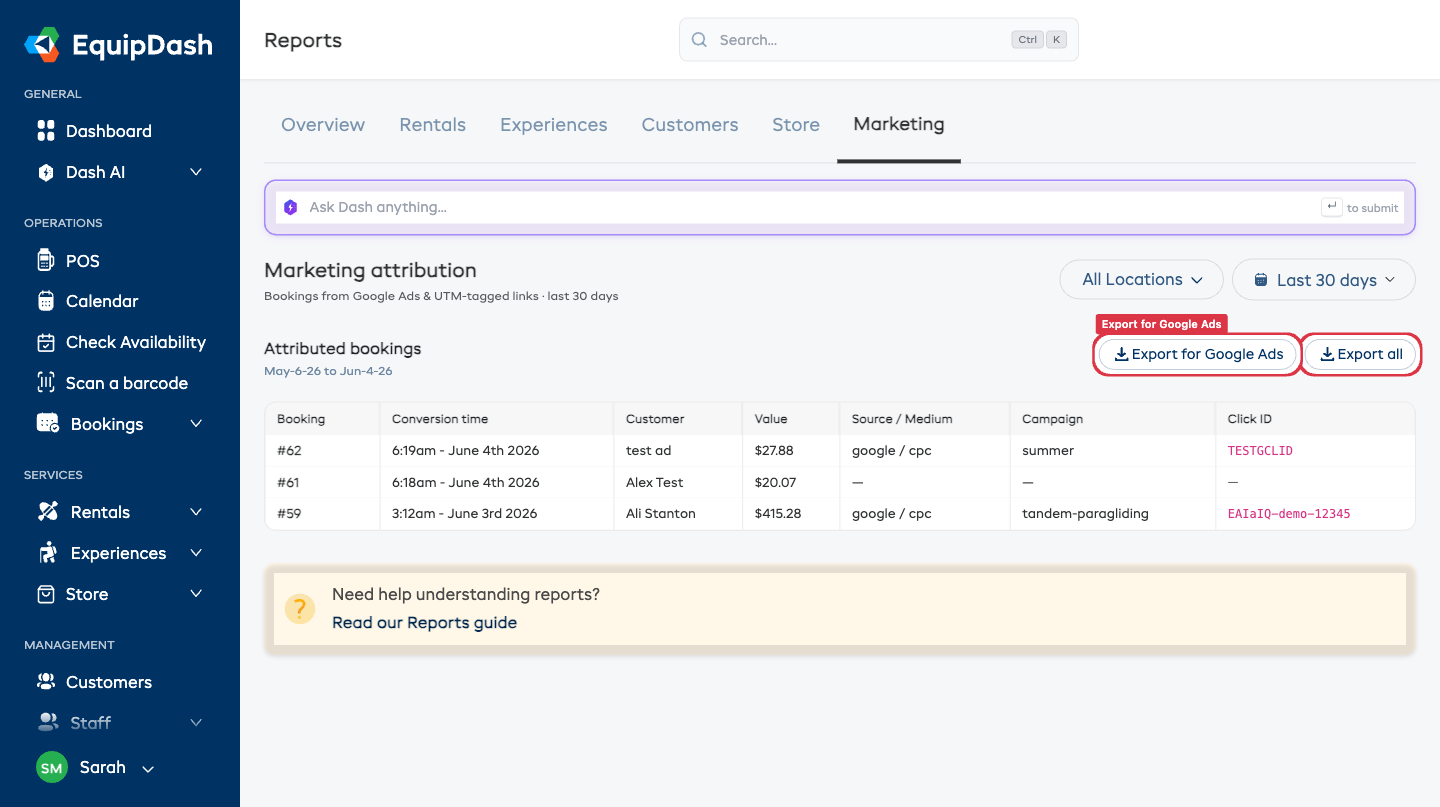The height and width of the screenshot is (807, 1440).
Task: Open the Sarah account menu chevron
Action: coord(148,769)
